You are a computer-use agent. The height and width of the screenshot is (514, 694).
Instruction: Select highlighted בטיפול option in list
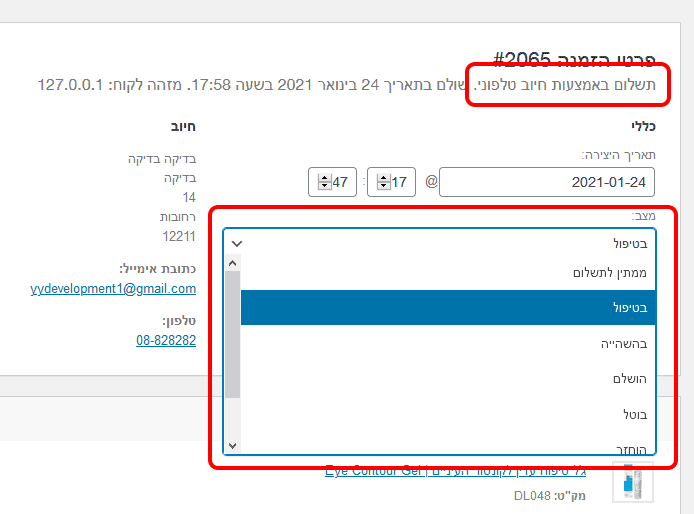448,308
